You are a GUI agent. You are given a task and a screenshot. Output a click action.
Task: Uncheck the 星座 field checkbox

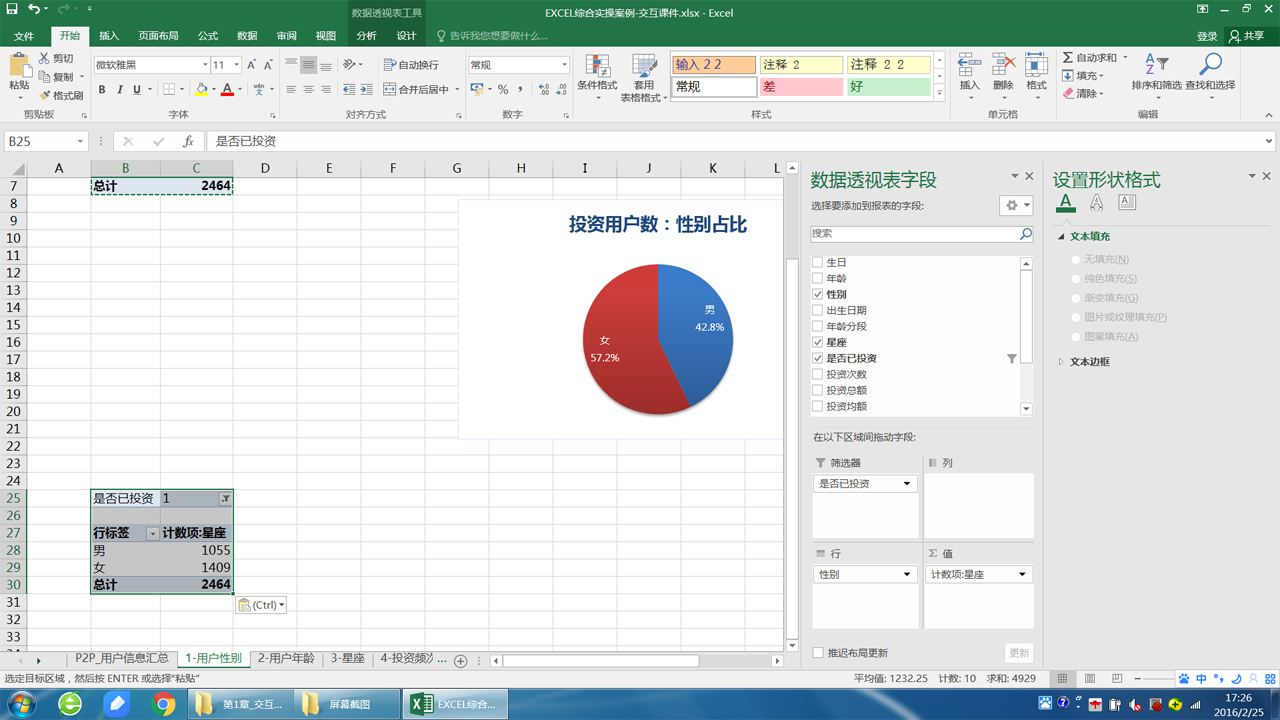pyautogui.click(x=817, y=342)
